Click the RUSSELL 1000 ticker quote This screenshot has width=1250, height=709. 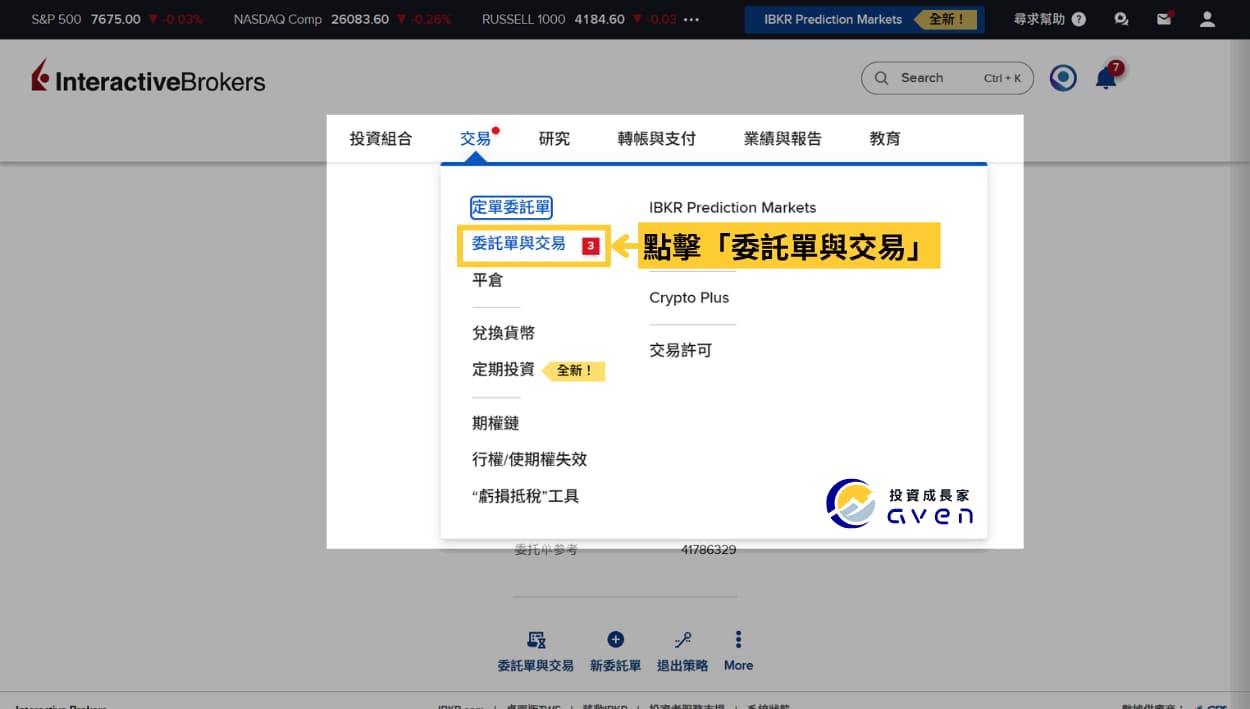click(579, 19)
